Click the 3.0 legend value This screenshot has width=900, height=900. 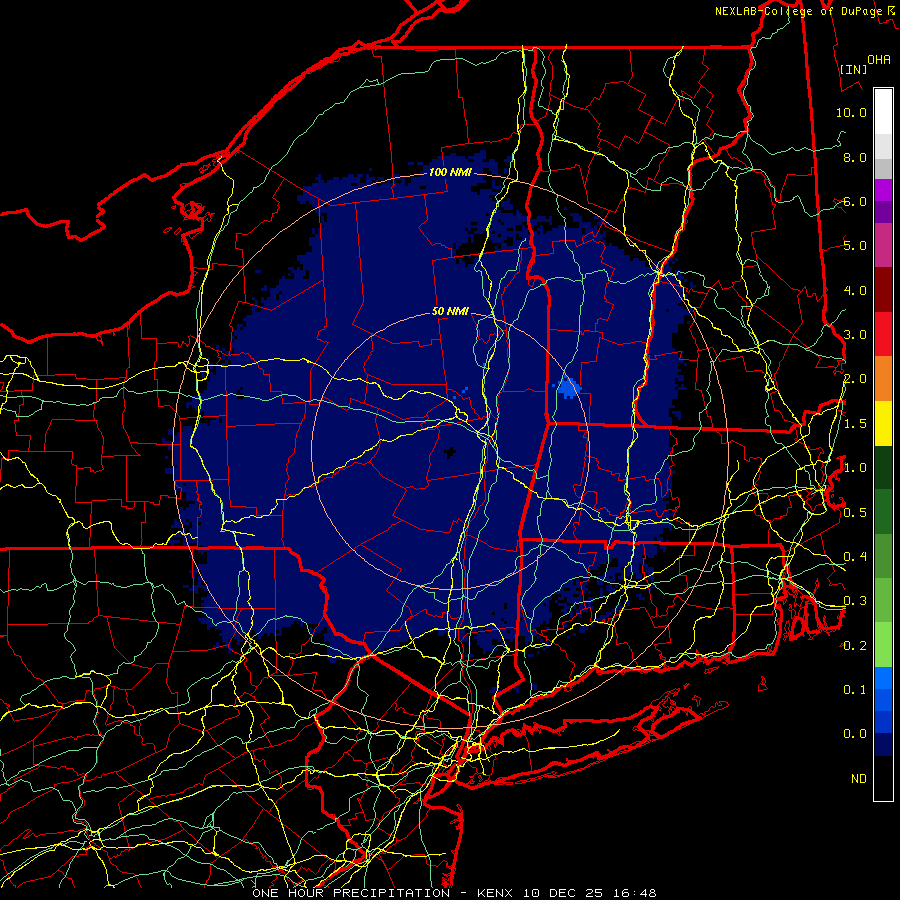[x=855, y=335]
